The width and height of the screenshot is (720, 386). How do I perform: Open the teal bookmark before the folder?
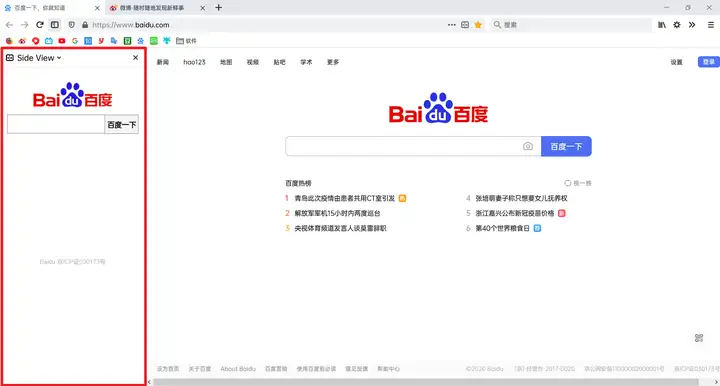(x=167, y=41)
